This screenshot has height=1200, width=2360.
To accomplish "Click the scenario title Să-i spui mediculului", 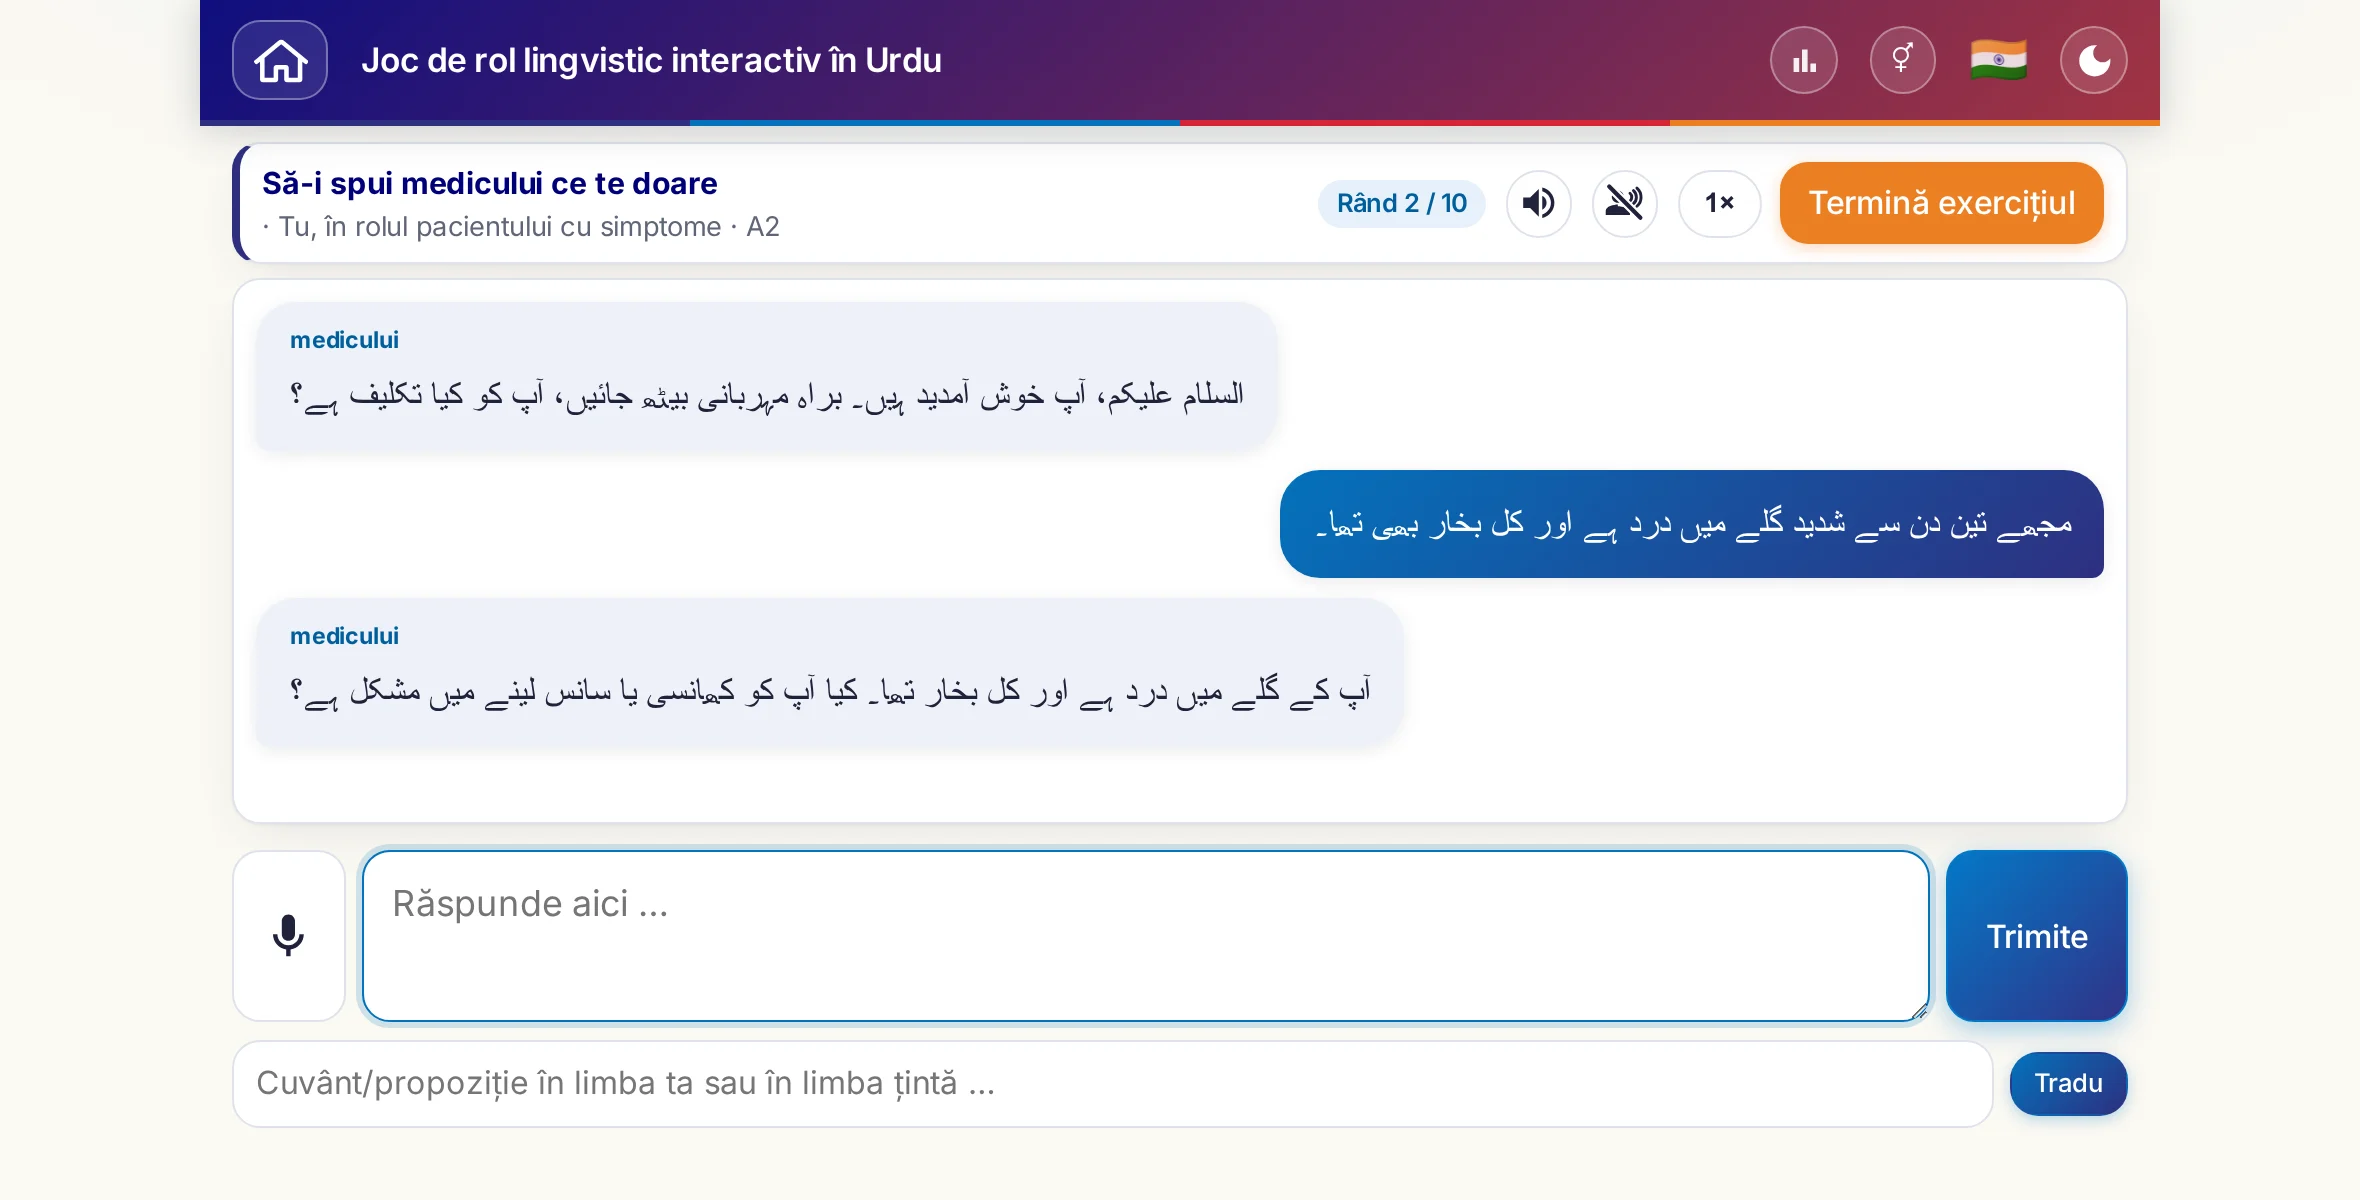I will pyautogui.click(x=490, y=184).
